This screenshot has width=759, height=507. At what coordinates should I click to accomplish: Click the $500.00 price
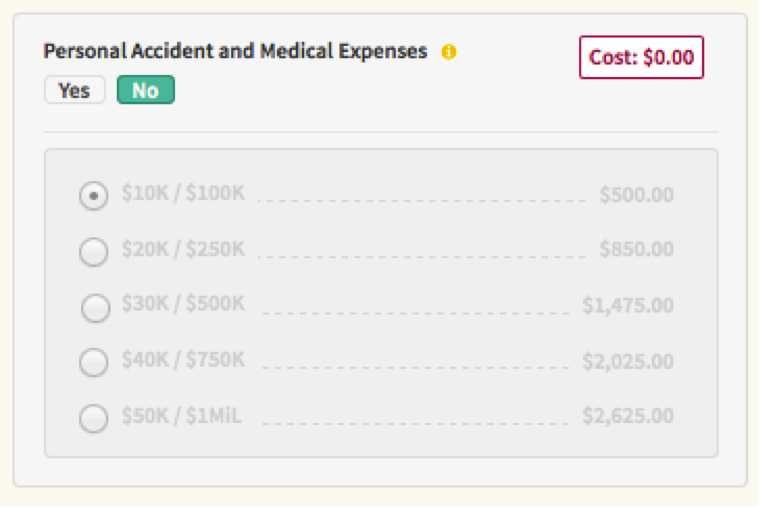(636, 194)
